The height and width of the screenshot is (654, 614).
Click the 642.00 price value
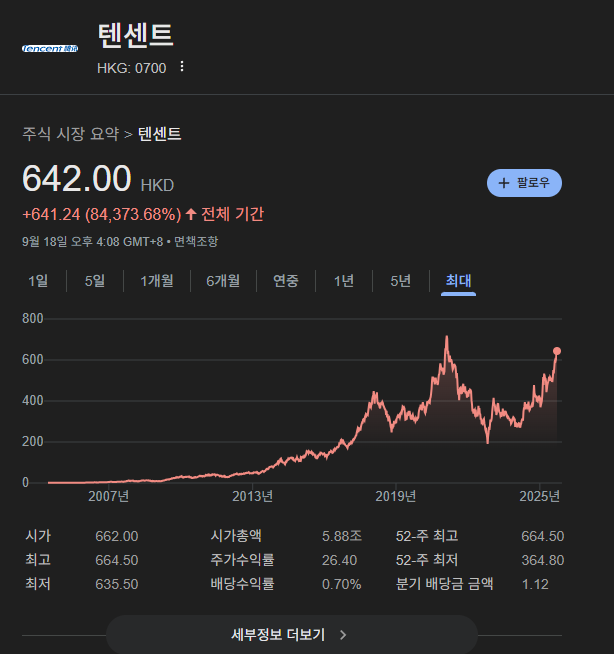(77, 179)
